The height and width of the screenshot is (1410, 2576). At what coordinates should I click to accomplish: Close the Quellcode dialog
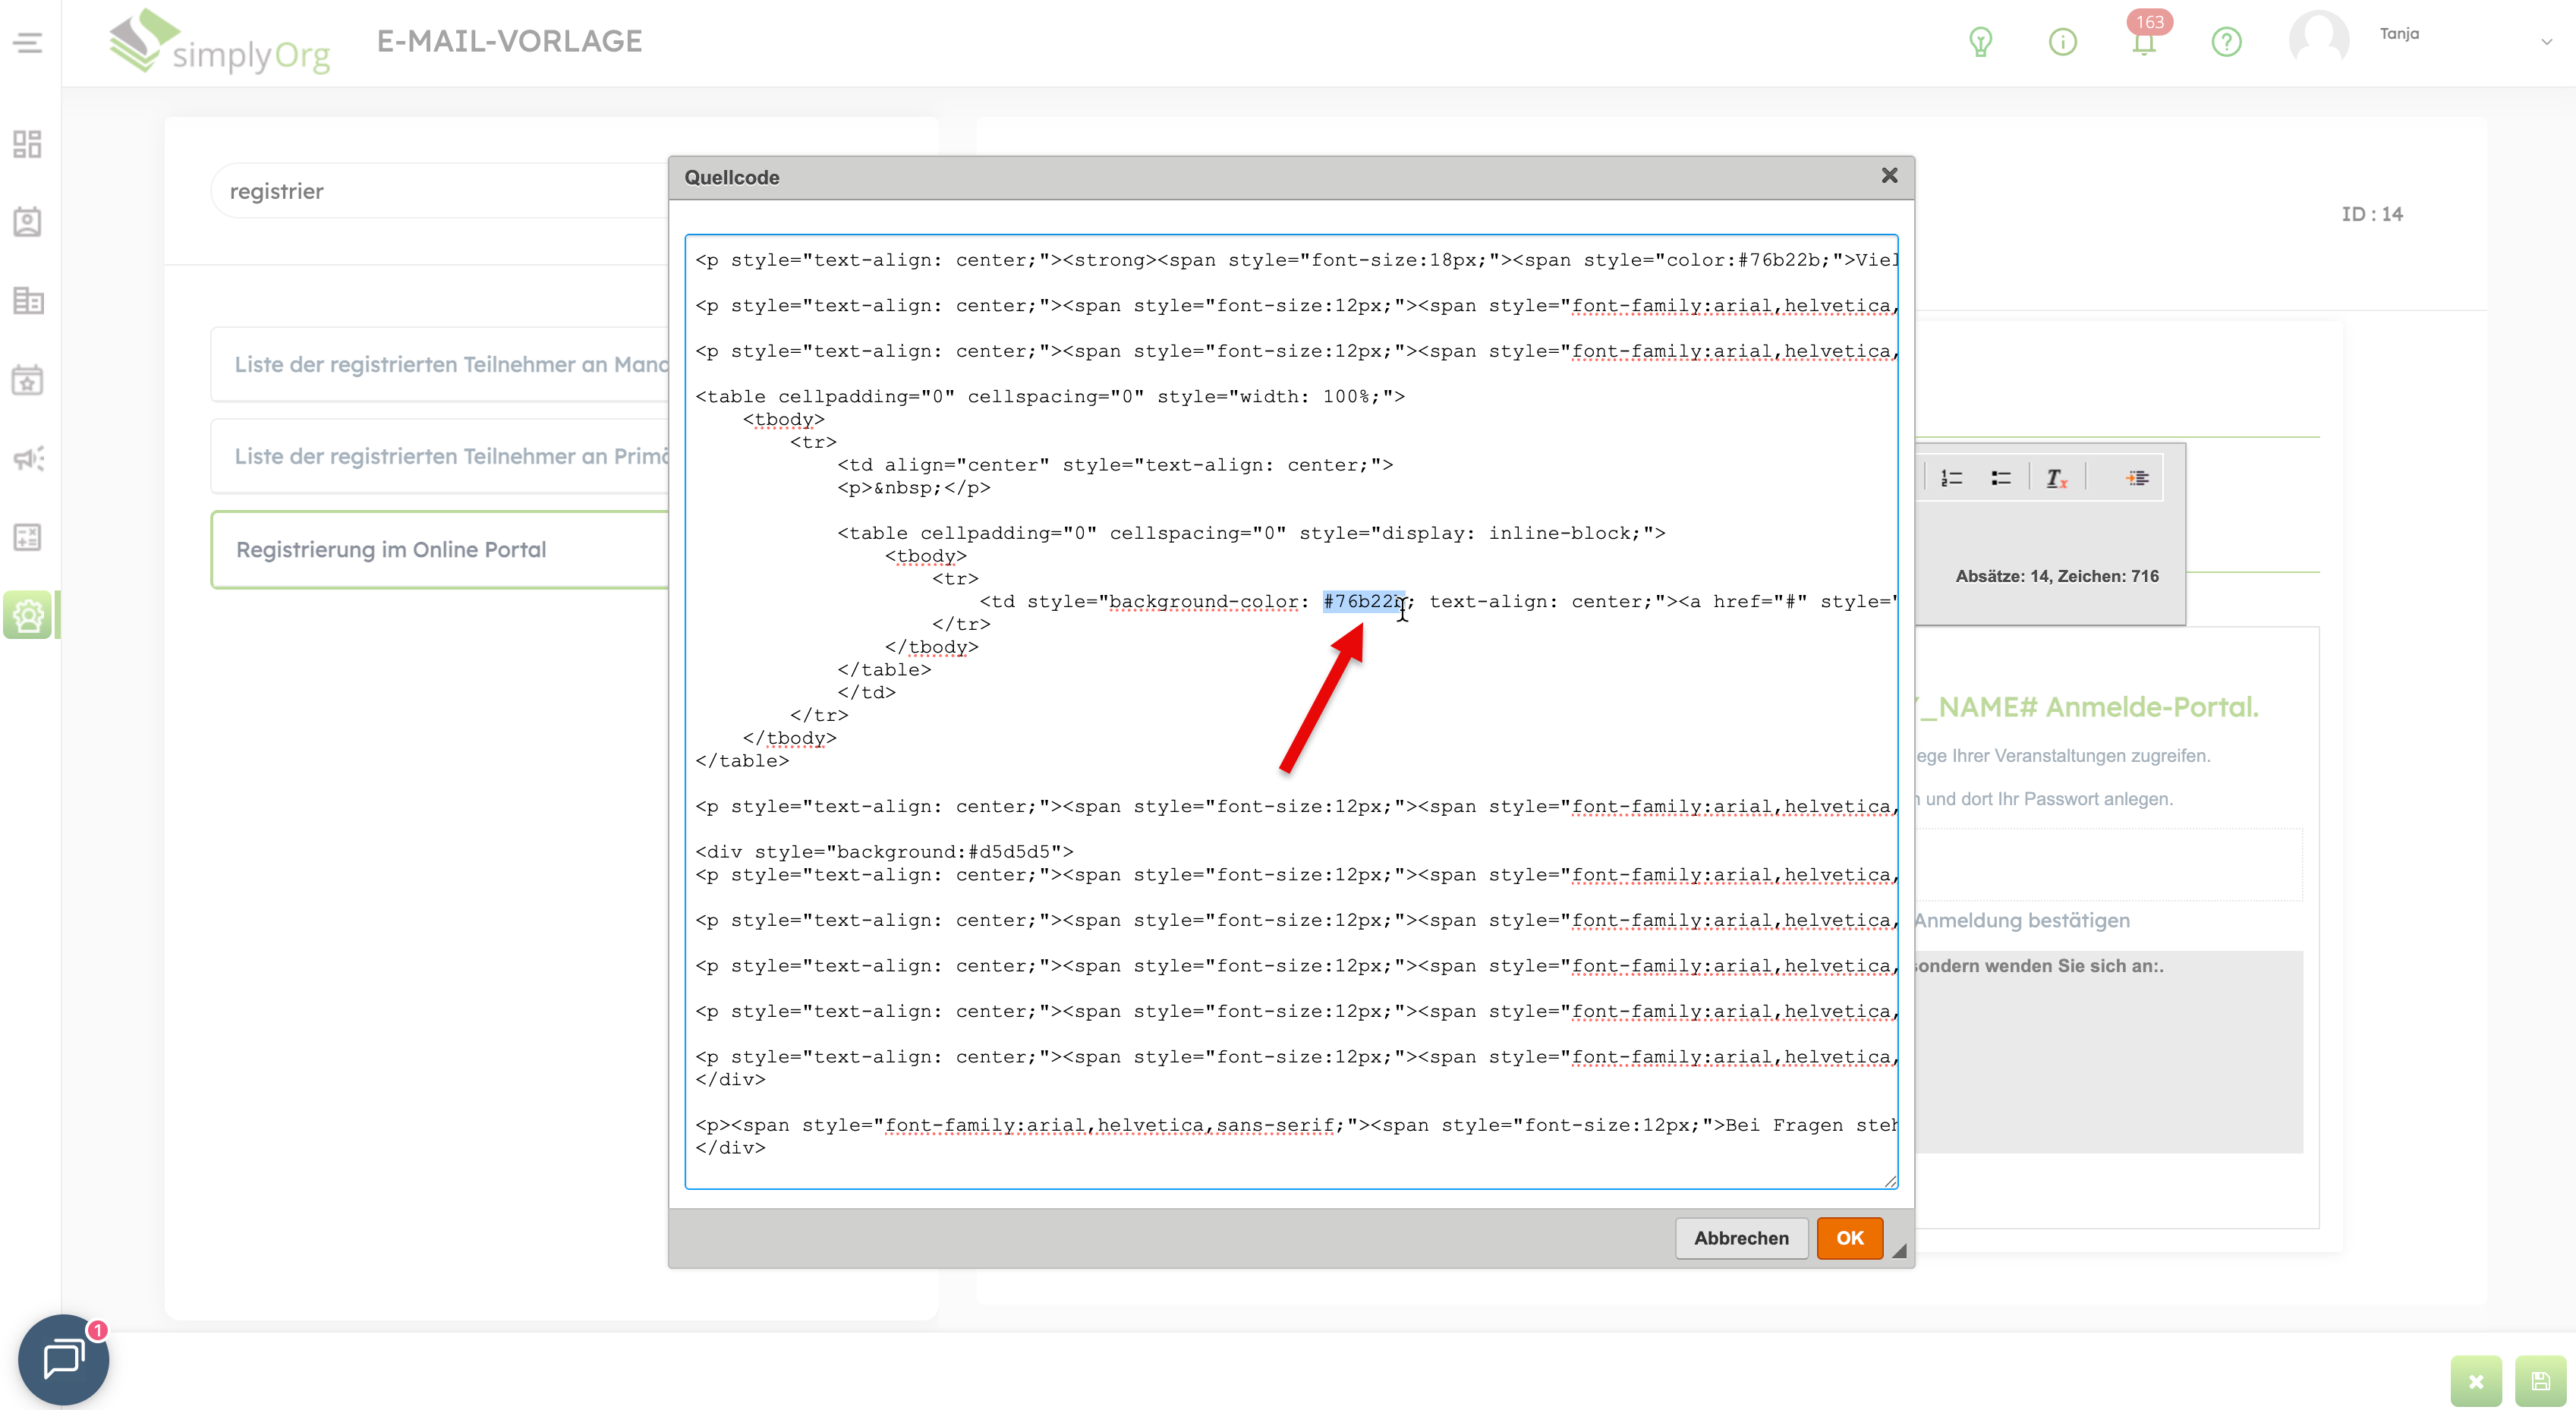(x=1889, y=176)
